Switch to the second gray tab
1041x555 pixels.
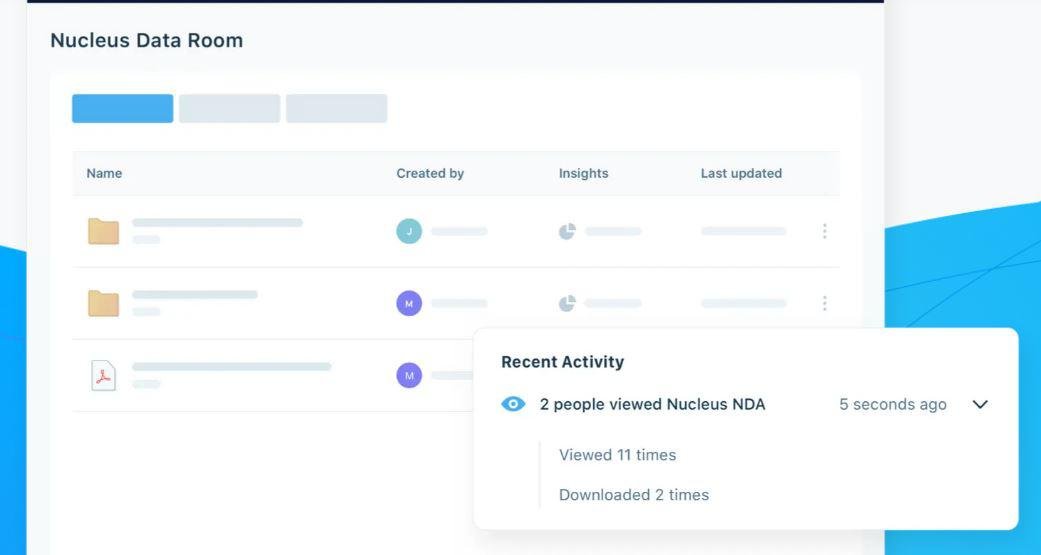coord(230,108)
